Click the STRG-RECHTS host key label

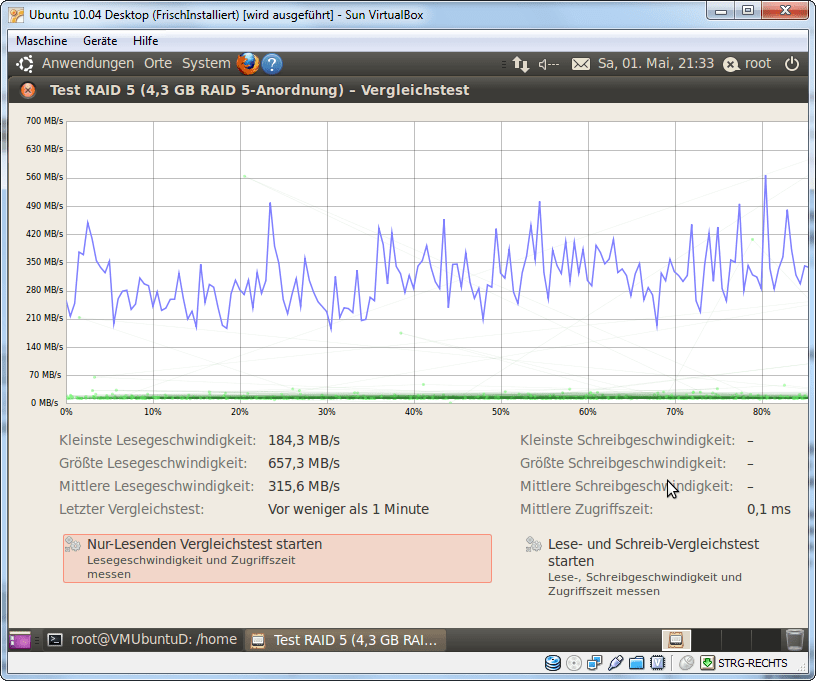pyautogui.click(x=753, y=663)
